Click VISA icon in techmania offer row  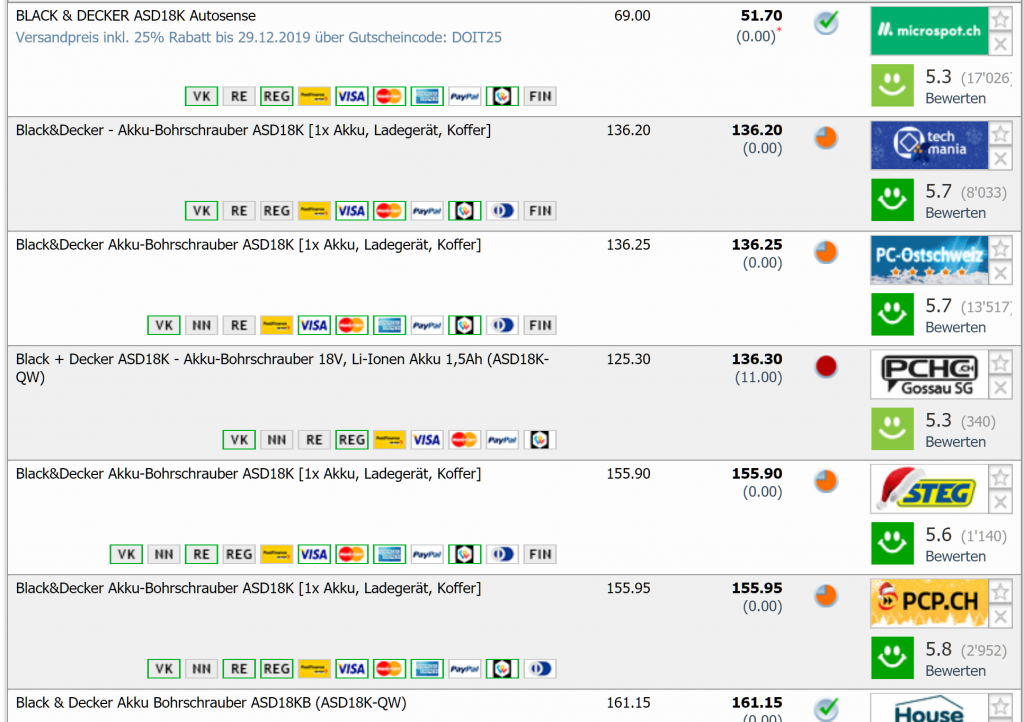351,211
